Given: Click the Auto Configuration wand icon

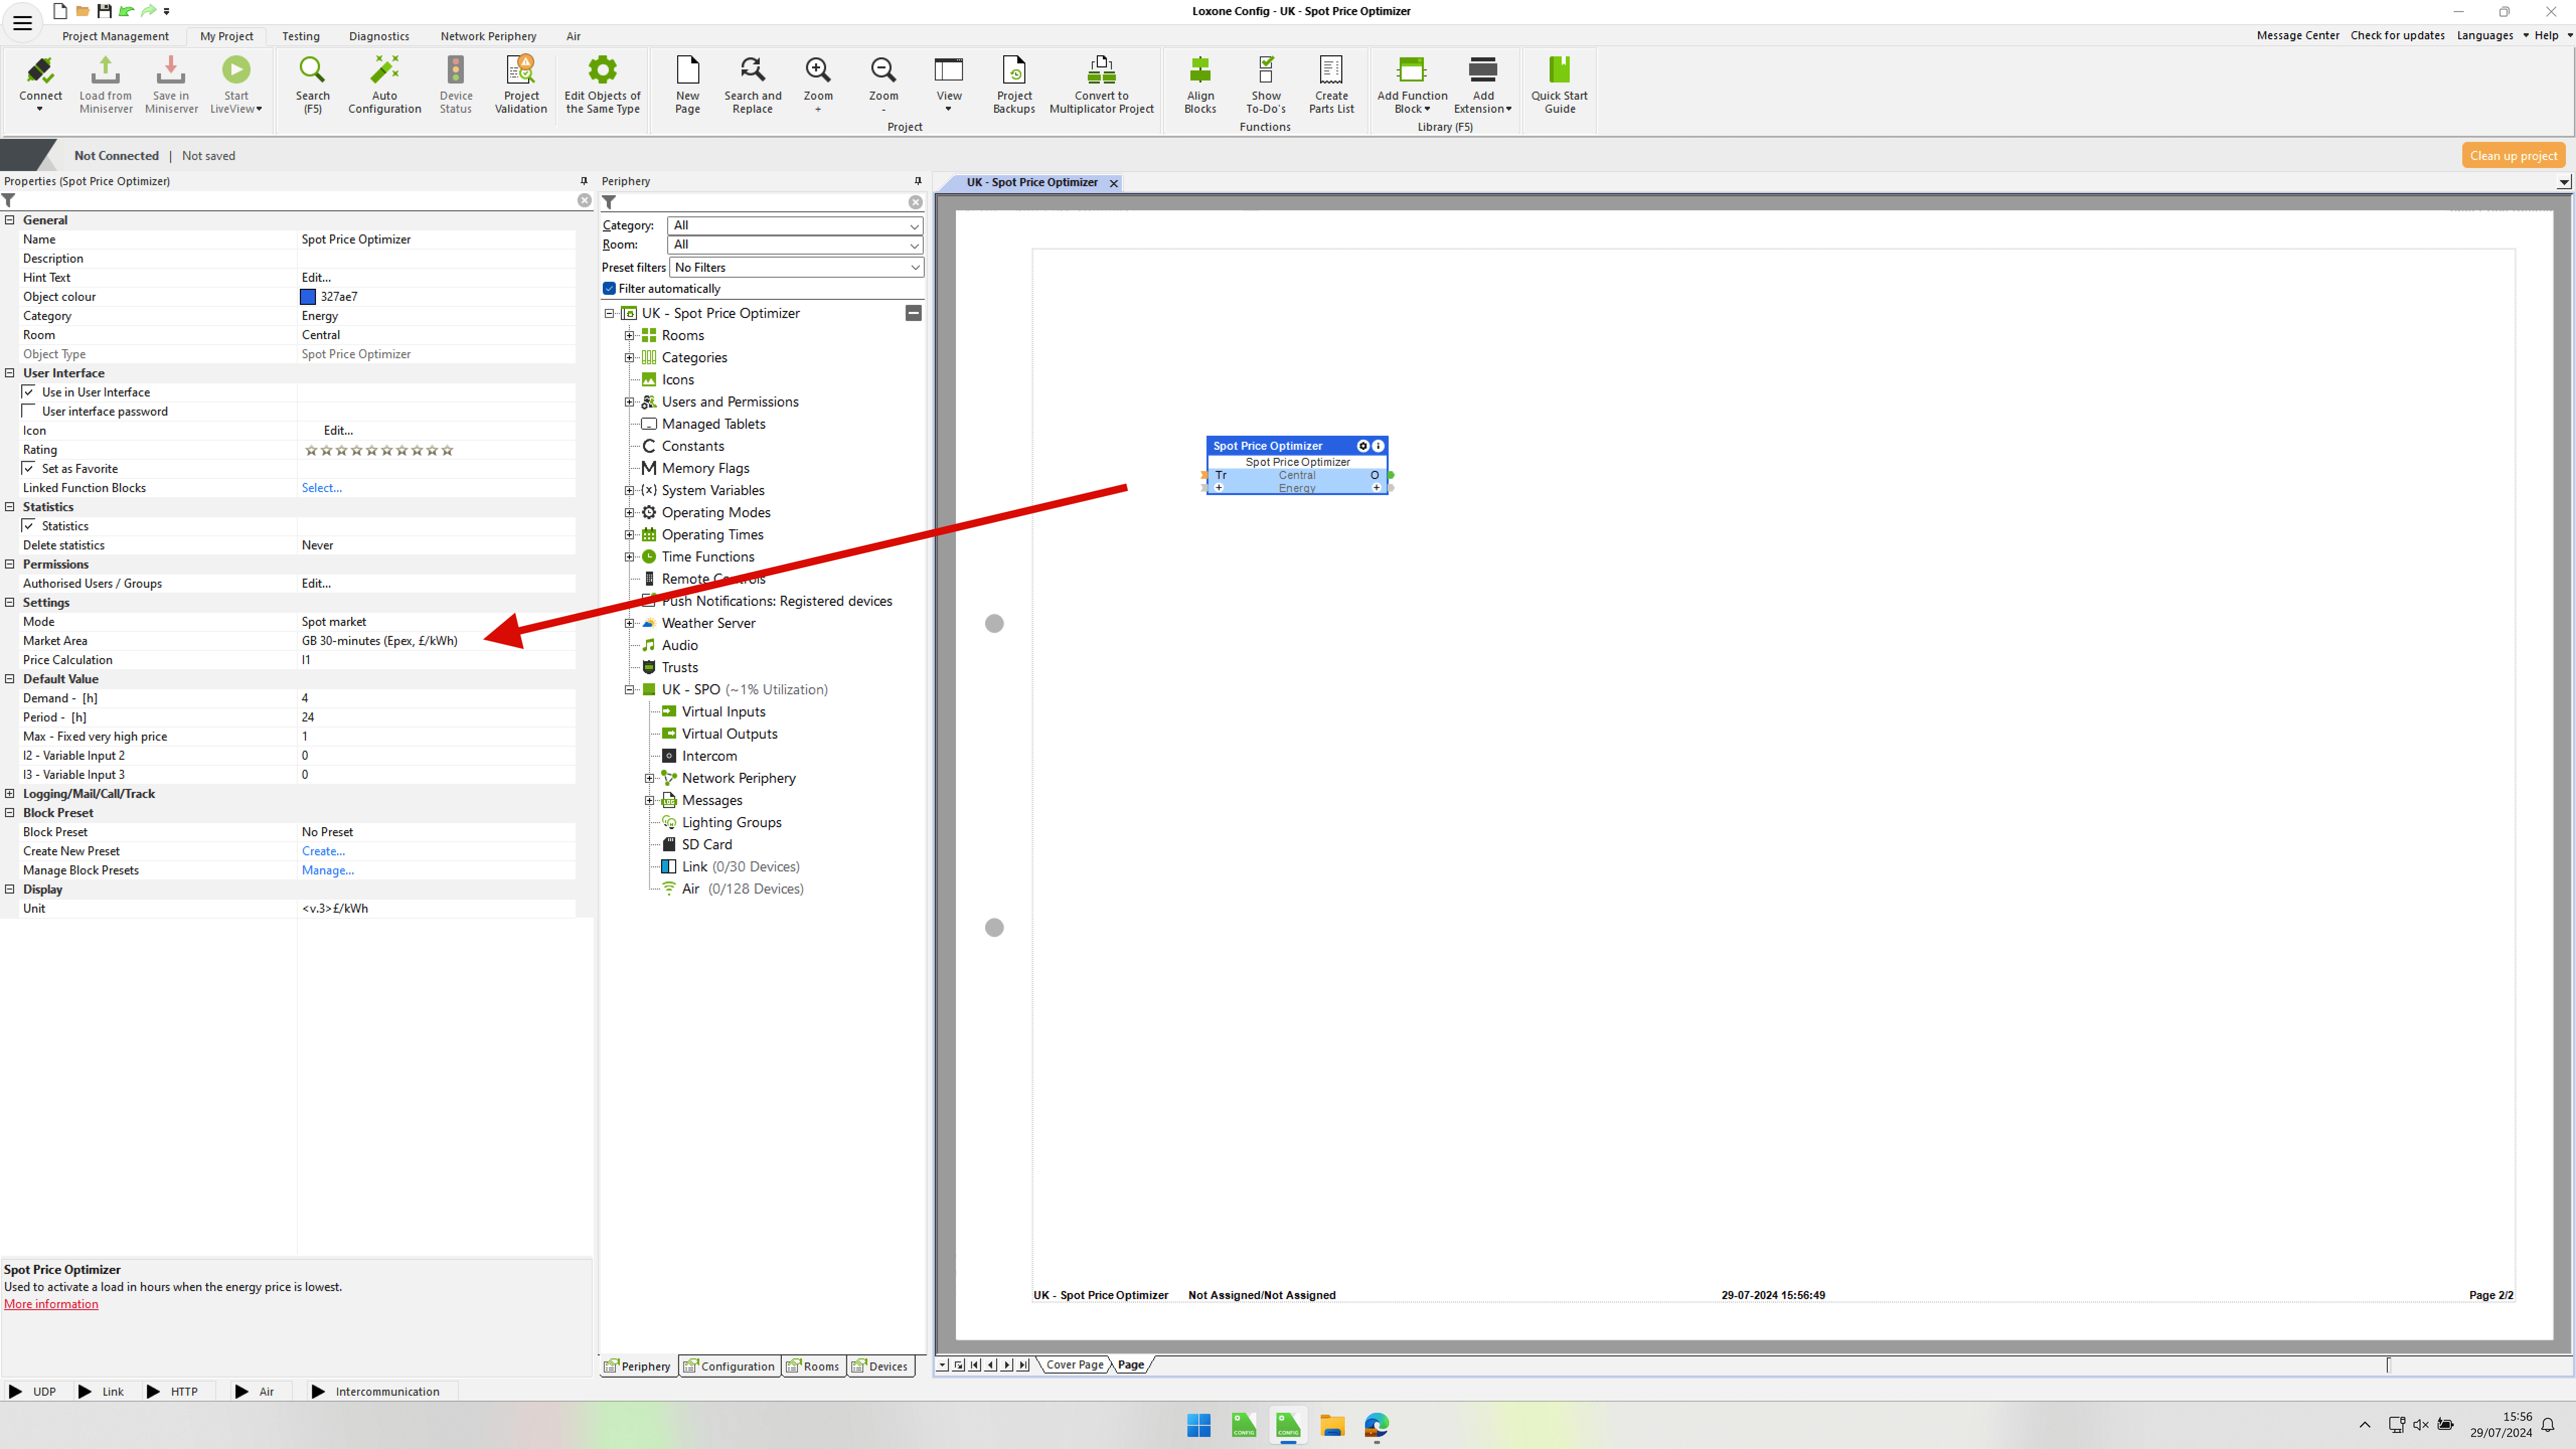Looking at the screenshot, I should pos(384,71).
